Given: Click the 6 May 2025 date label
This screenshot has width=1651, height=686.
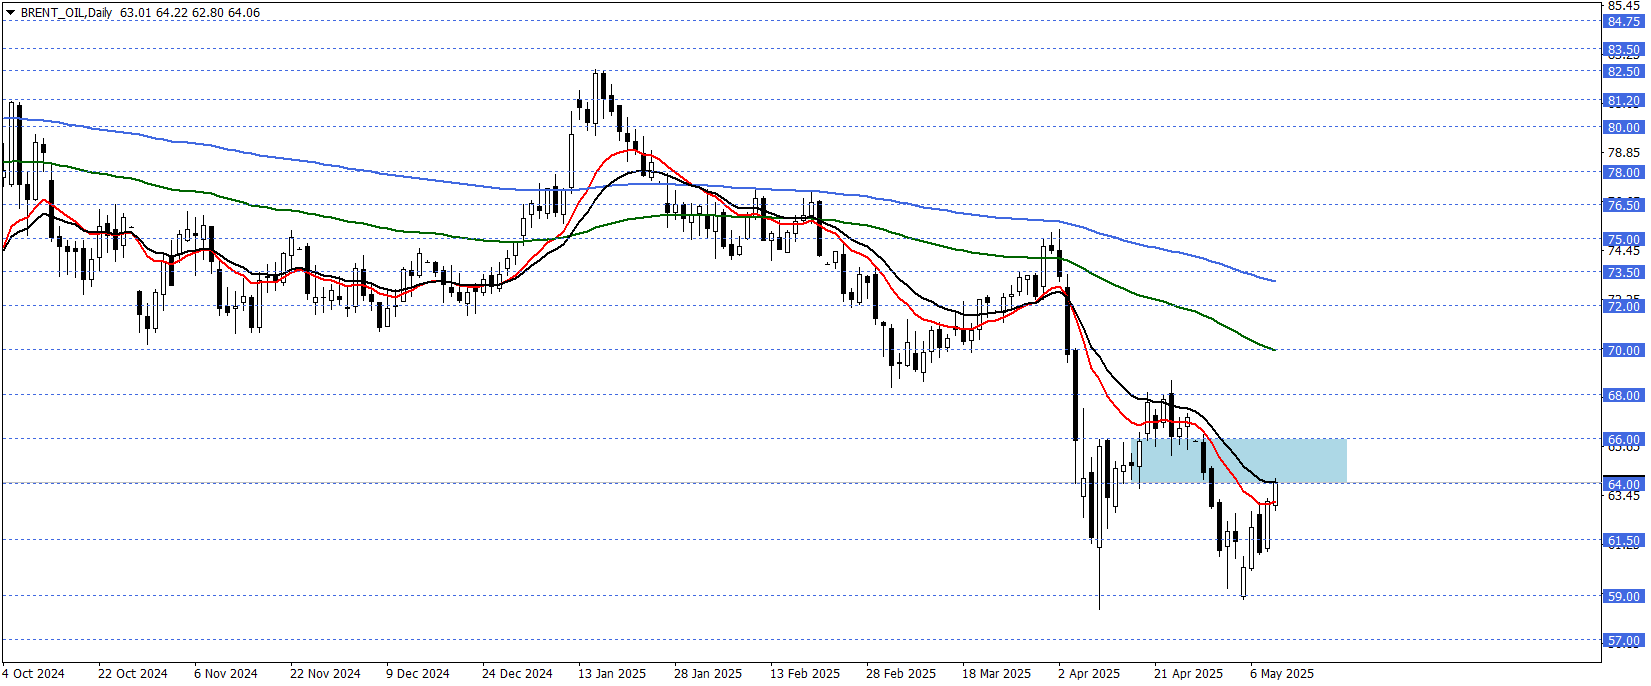Looking at the screenshot, I should click(1282, 674).
